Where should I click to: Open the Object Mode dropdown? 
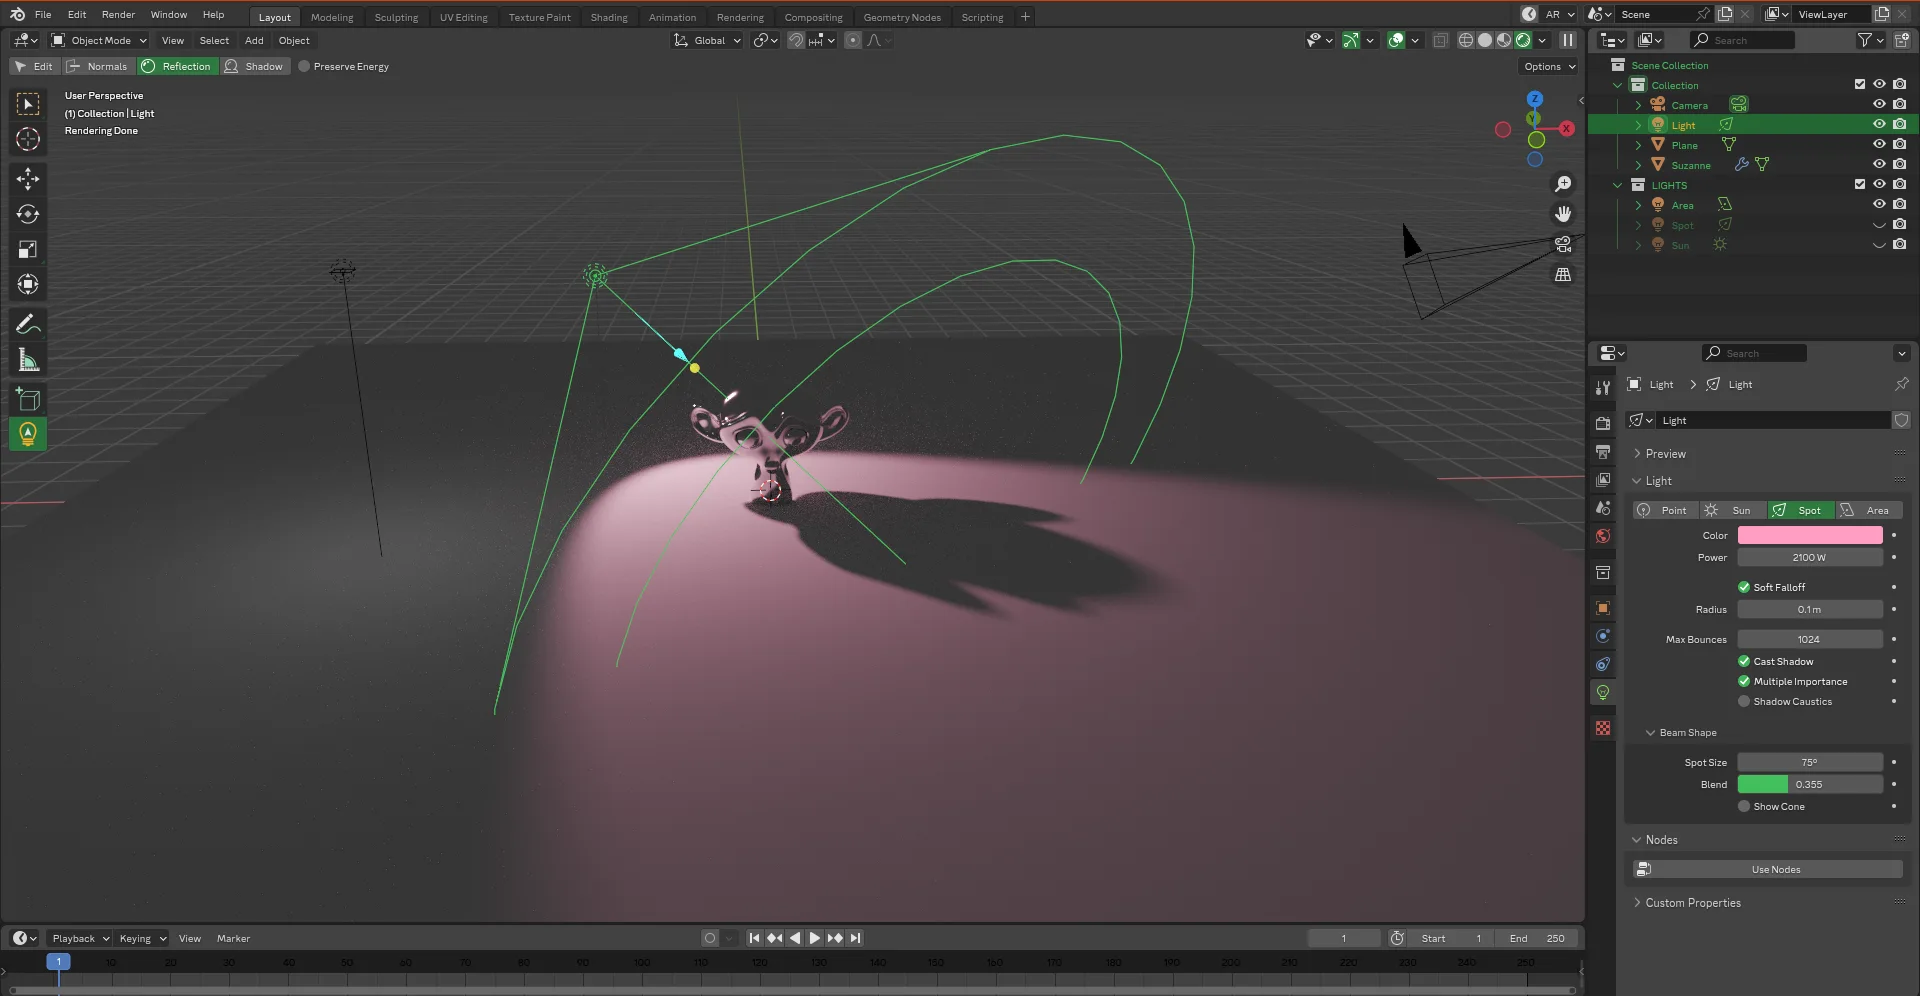point(99,40)
